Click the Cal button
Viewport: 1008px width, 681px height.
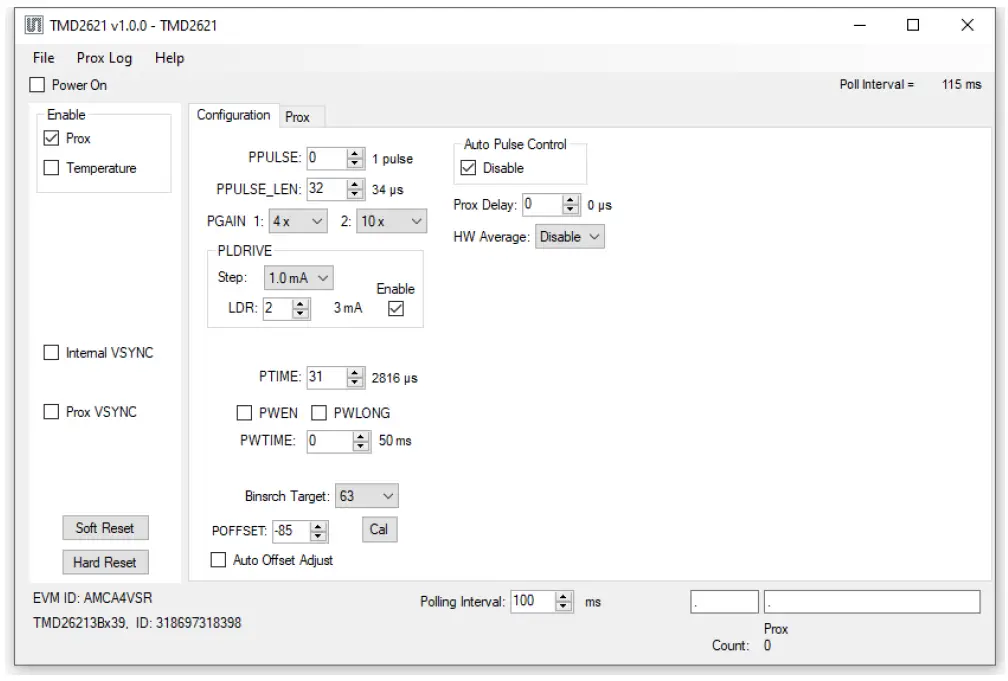378,529
